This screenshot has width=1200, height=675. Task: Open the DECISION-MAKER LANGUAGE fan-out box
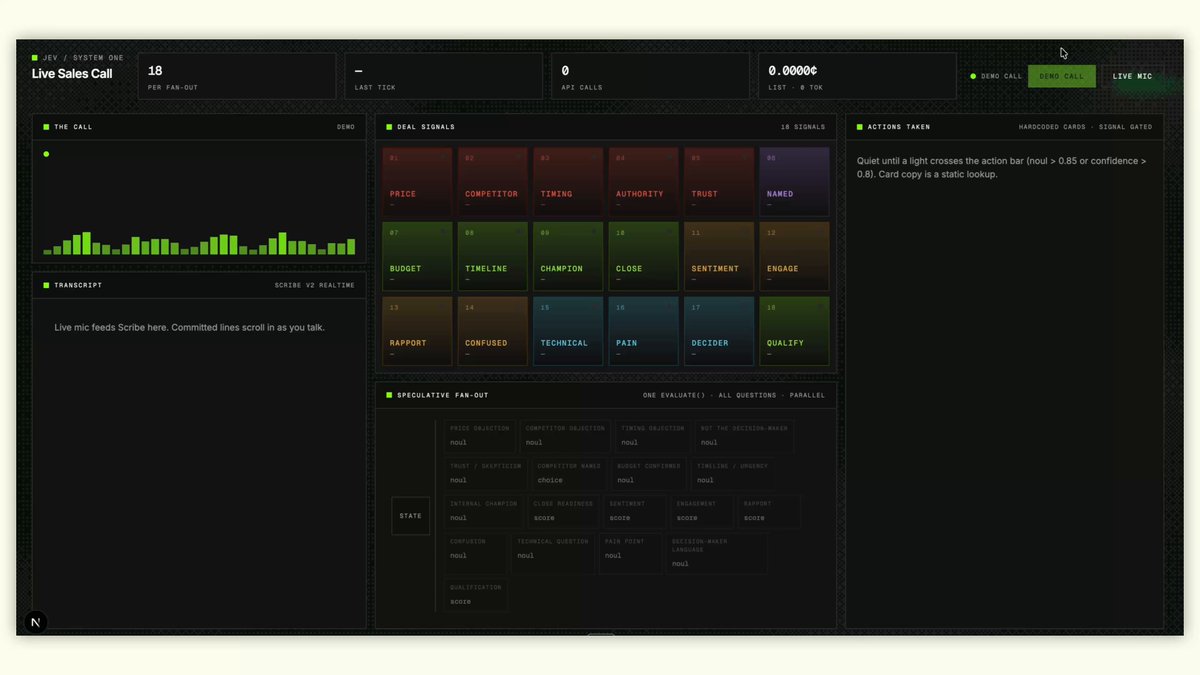[717, 553]
